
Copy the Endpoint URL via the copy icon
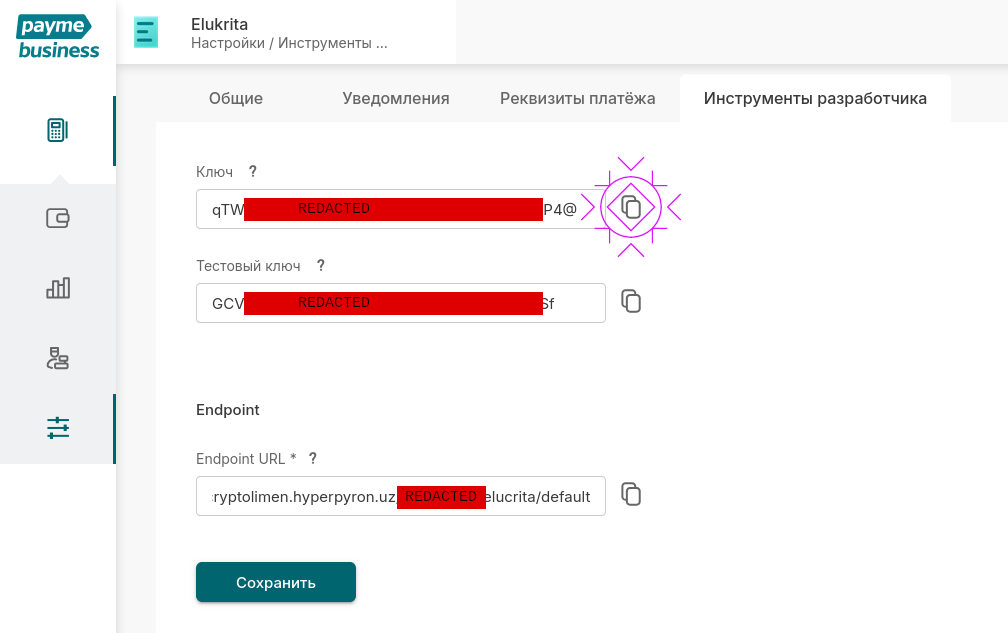(631, 494)
